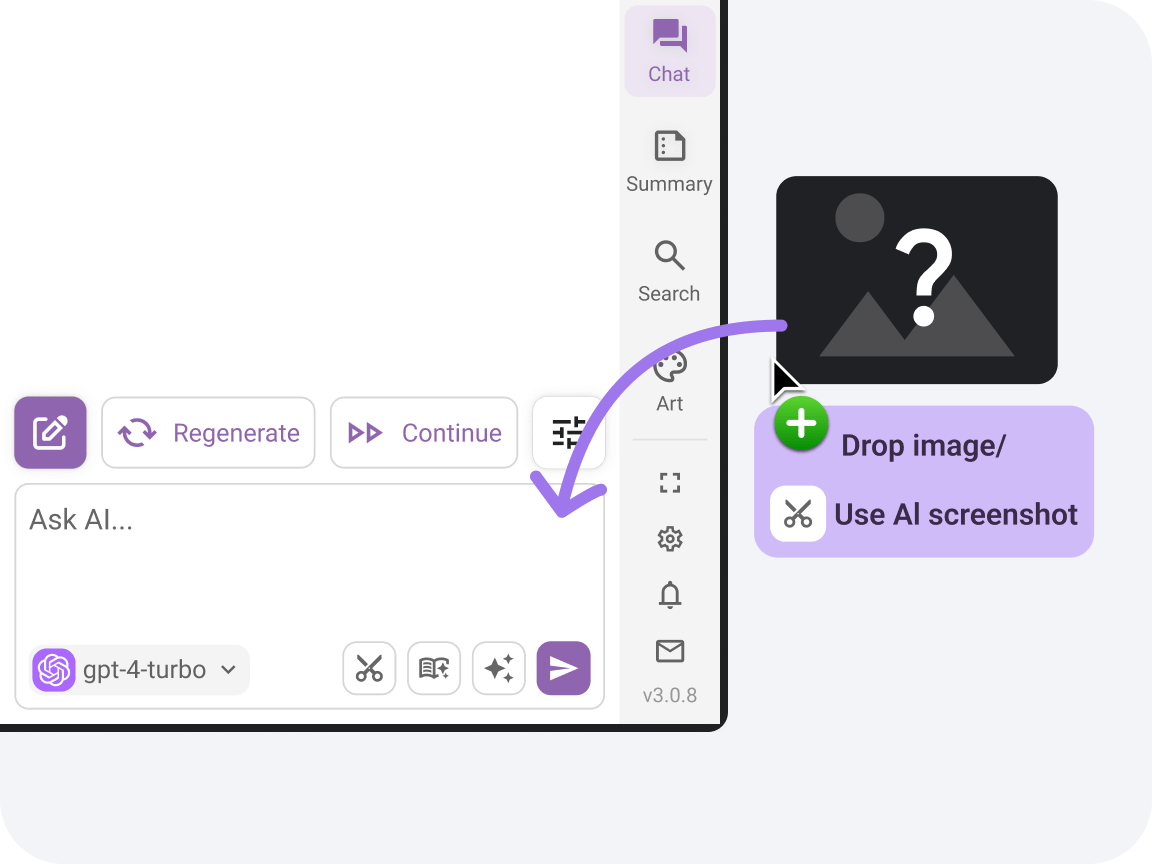Expand the gpt-4-turbo model dropdown

[x=140, y=669]
